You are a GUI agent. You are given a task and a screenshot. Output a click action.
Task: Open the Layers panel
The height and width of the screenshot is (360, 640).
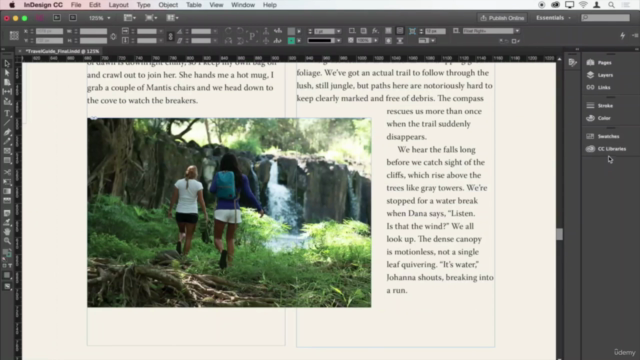point(605,75)
